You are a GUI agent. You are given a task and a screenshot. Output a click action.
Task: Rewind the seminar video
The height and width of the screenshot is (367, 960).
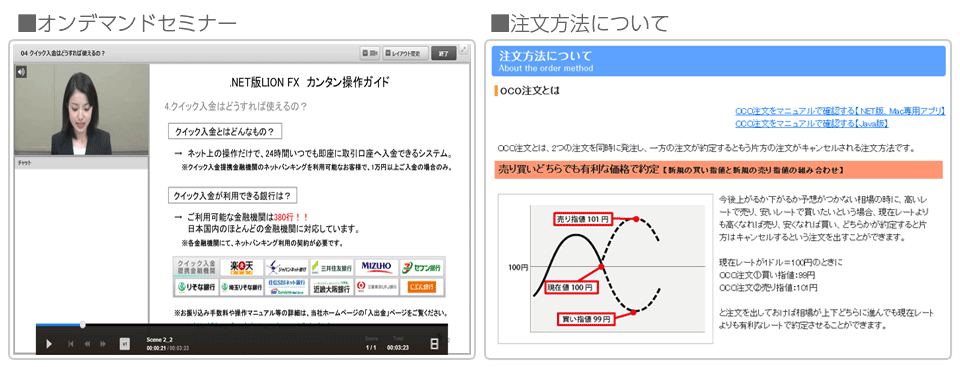pos(87,344)
